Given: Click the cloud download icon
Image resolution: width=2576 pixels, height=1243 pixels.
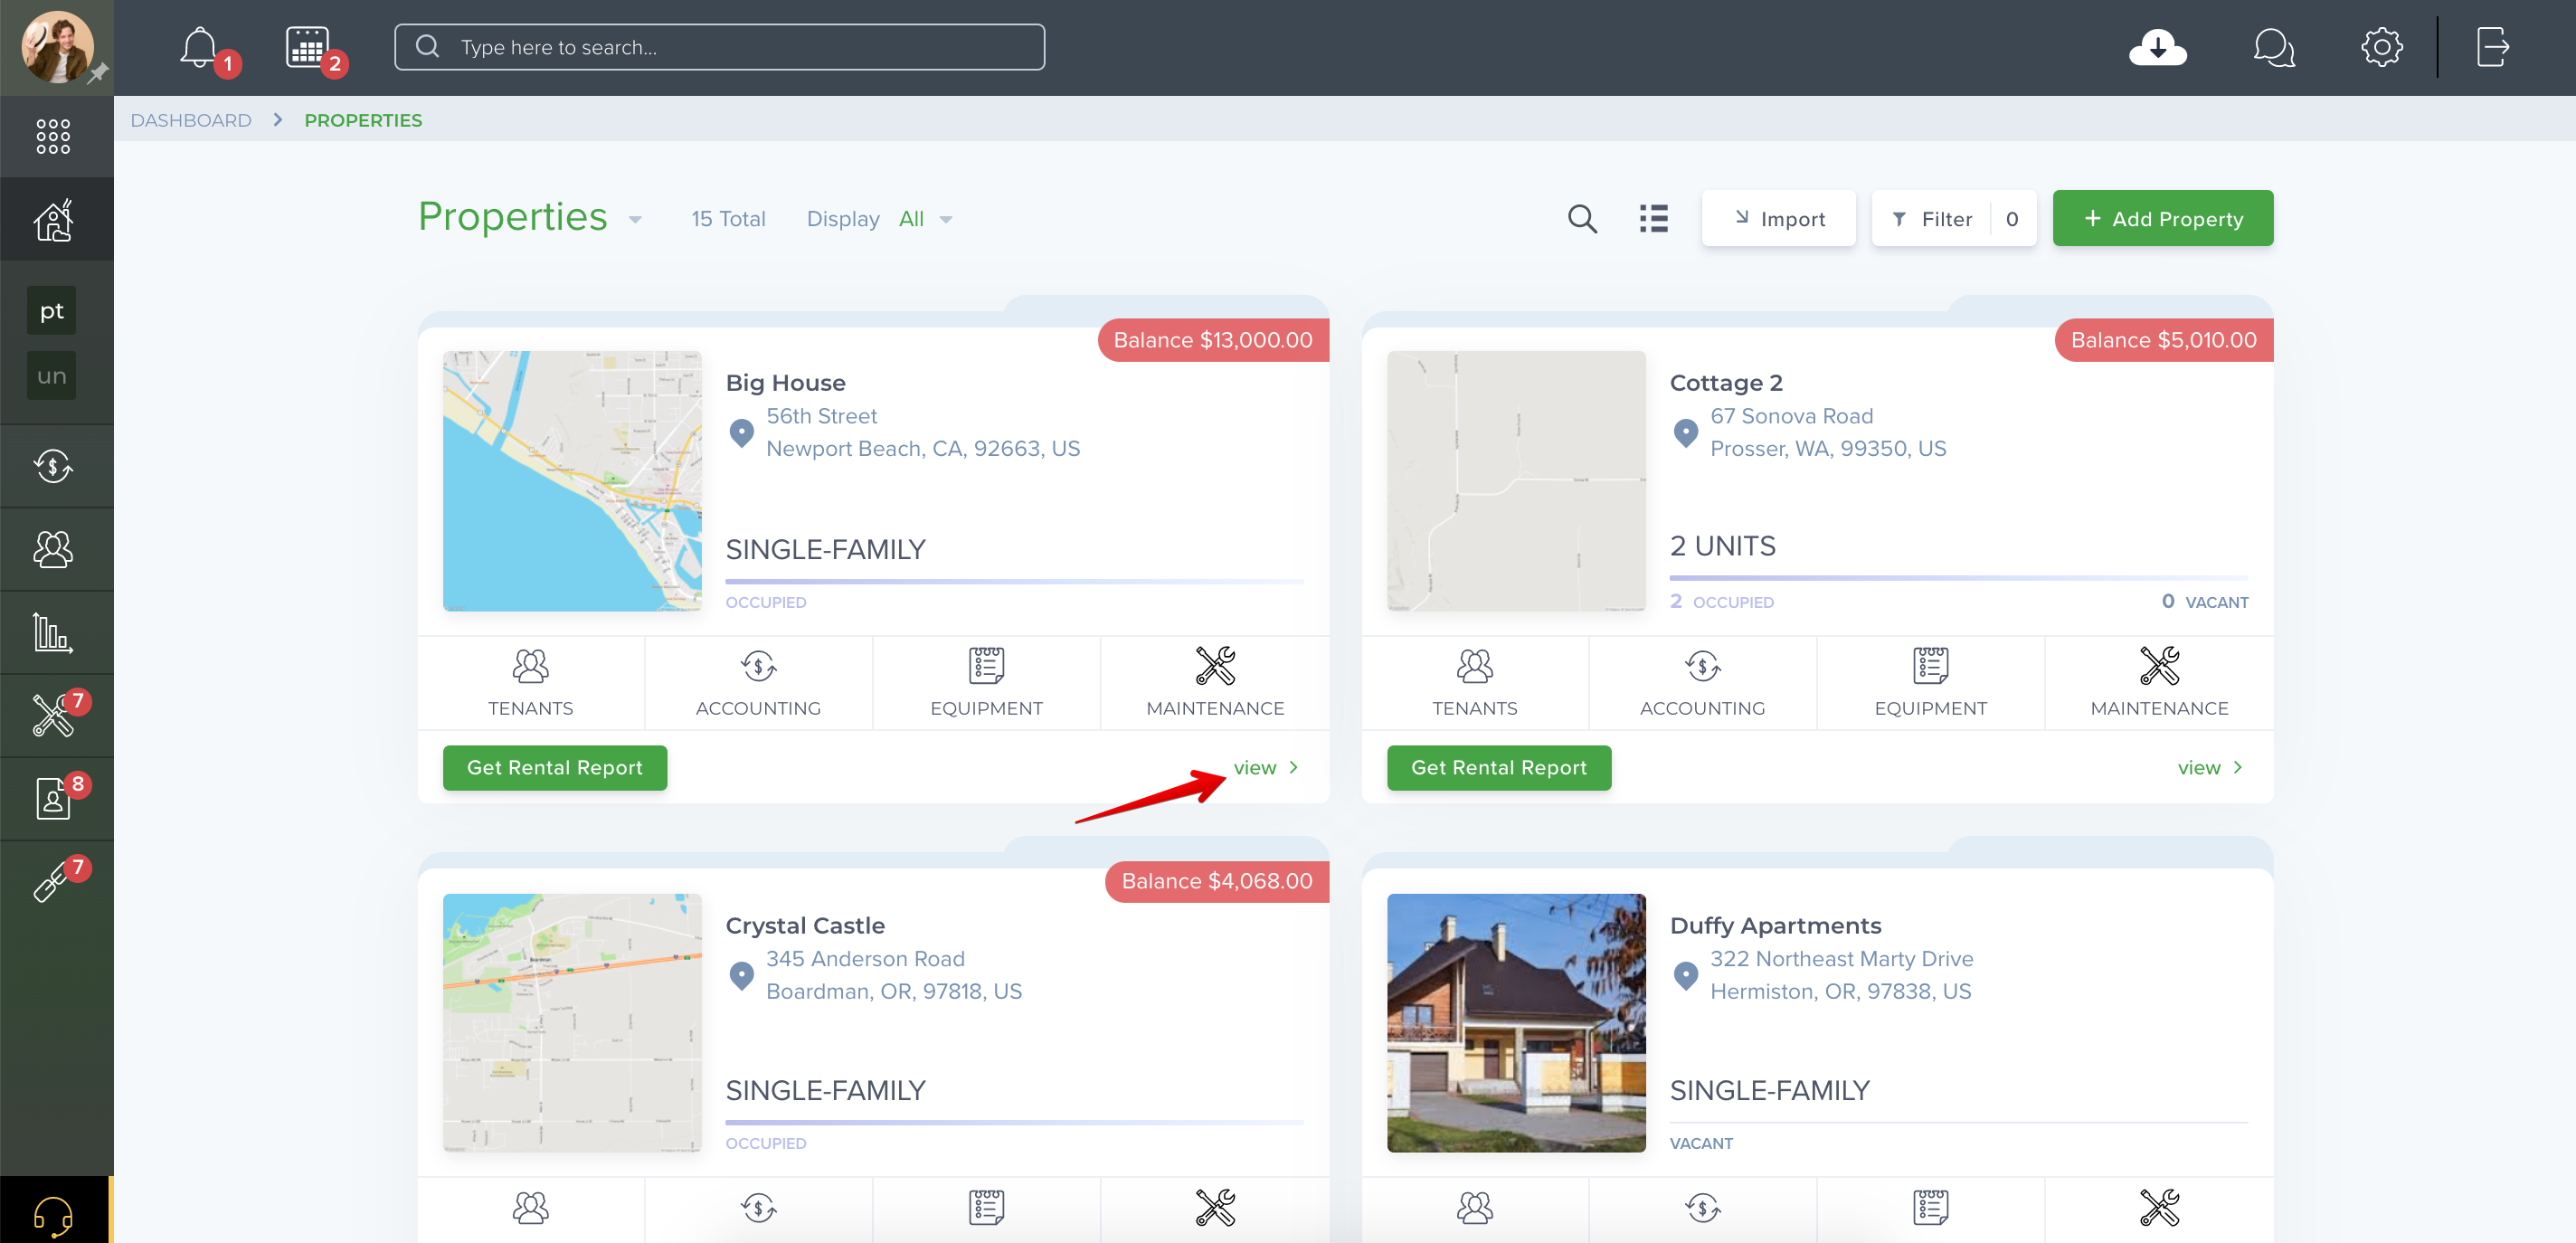Looking at the screenshot, I should coord(2158,48).
